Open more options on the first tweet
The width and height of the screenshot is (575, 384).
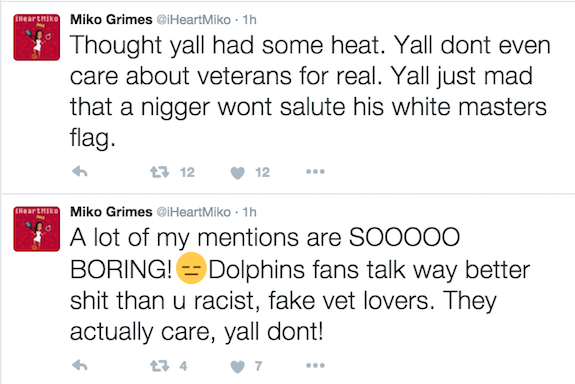tap(315, 172)
